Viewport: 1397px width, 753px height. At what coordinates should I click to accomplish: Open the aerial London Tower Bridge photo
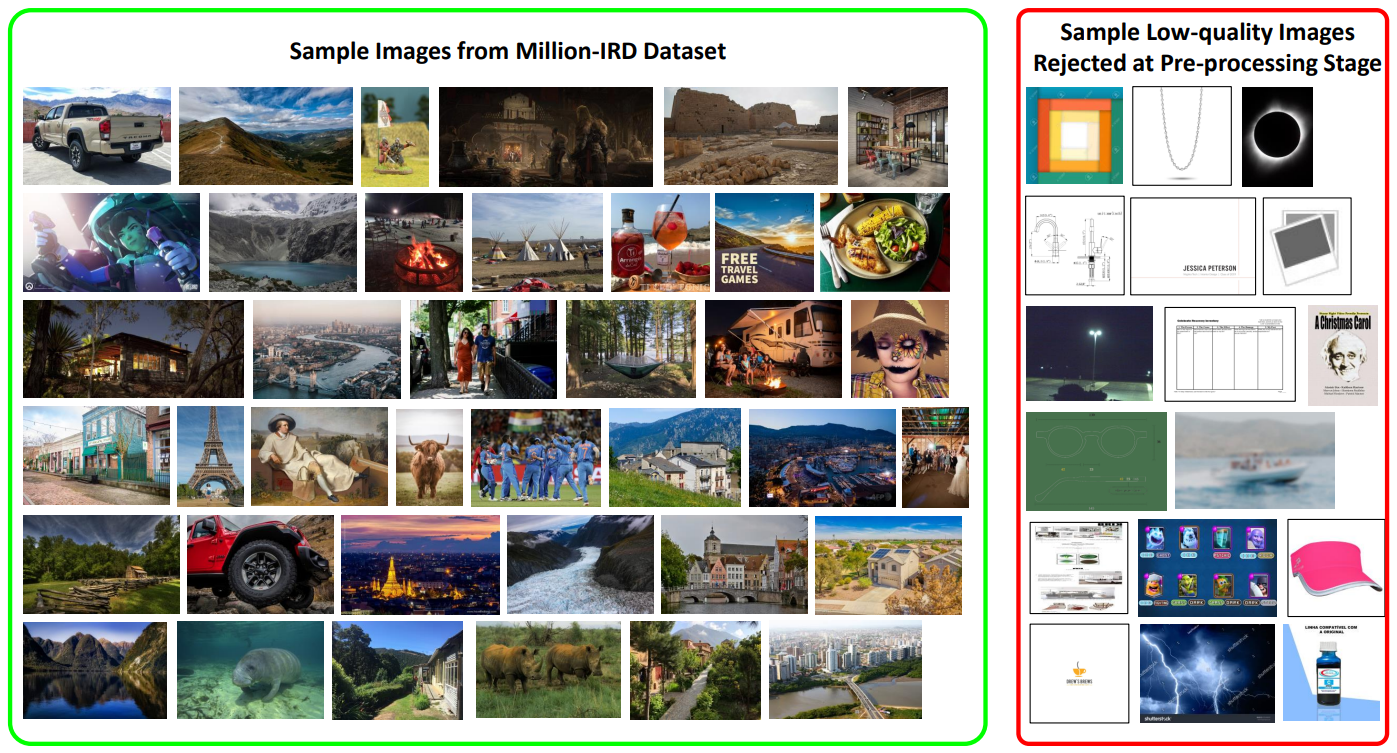[x=327, y=349]
